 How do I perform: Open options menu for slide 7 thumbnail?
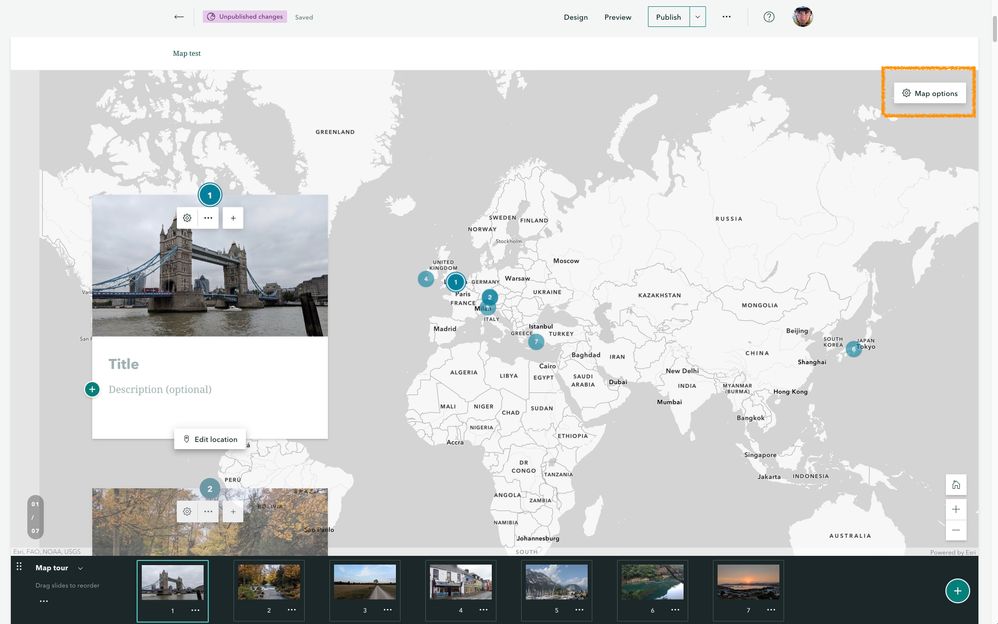(x=771, y=610)
